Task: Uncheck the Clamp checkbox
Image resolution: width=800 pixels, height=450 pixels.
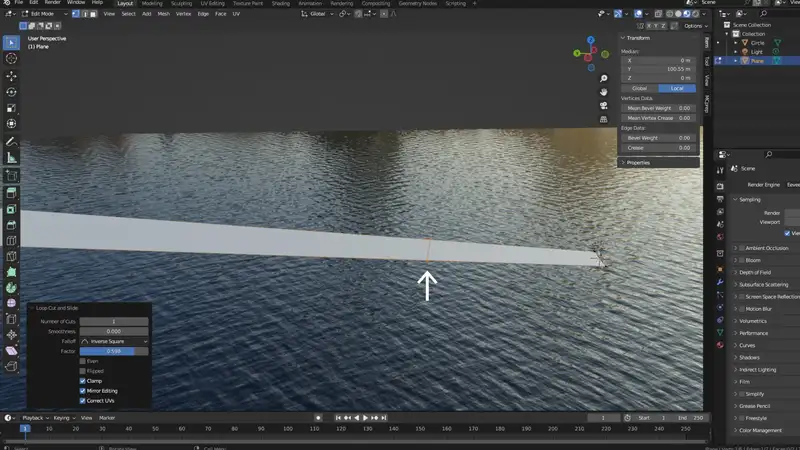Action: pyautogui.click(x=83, y=381)
